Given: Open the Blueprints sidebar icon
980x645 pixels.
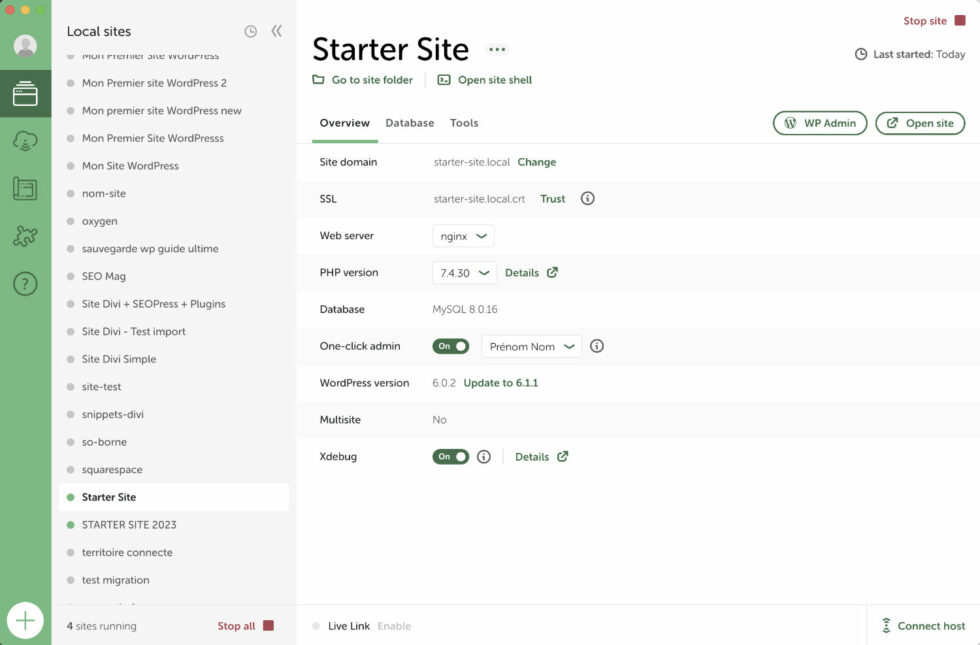Looking at the screenshot, I should [25, 188].
